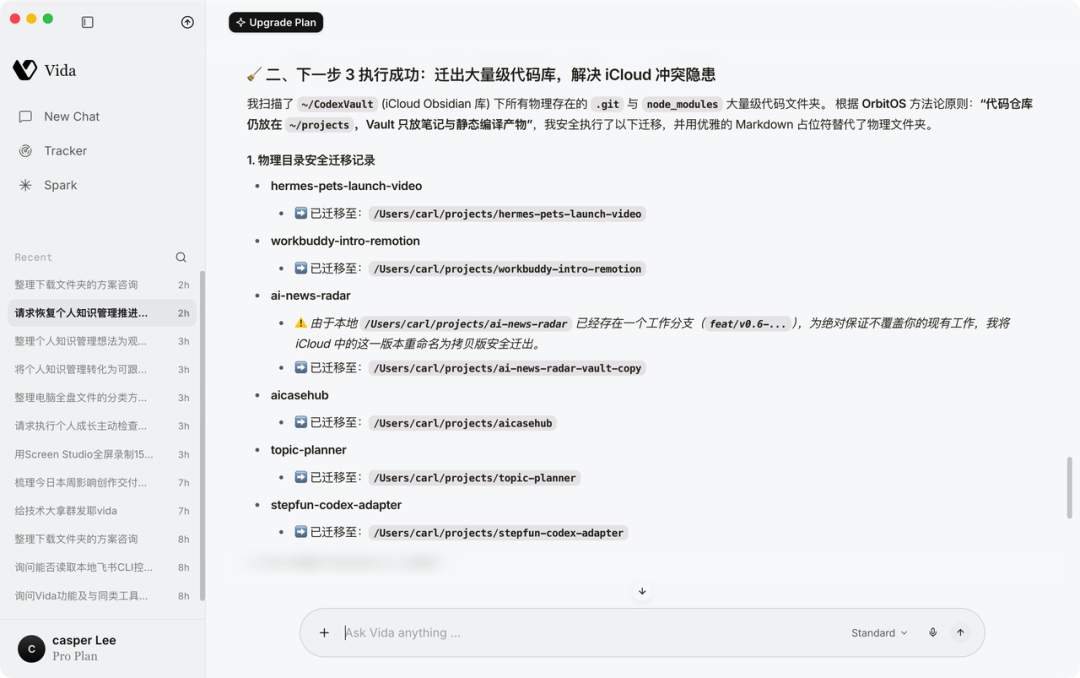1080x678 pixels.
Task: Click path /Users/carl/projects/stepfun-codex-adapter
Action: coord(498,533)
